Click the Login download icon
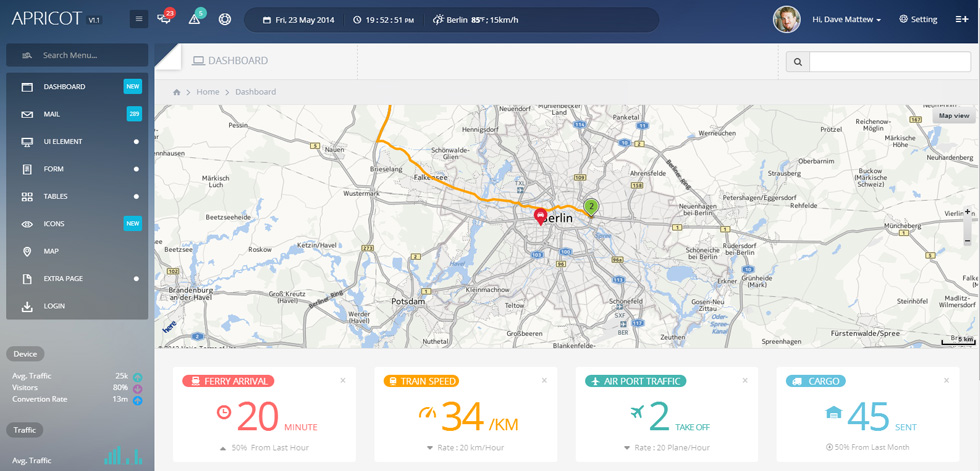 [x=27, y=306]
